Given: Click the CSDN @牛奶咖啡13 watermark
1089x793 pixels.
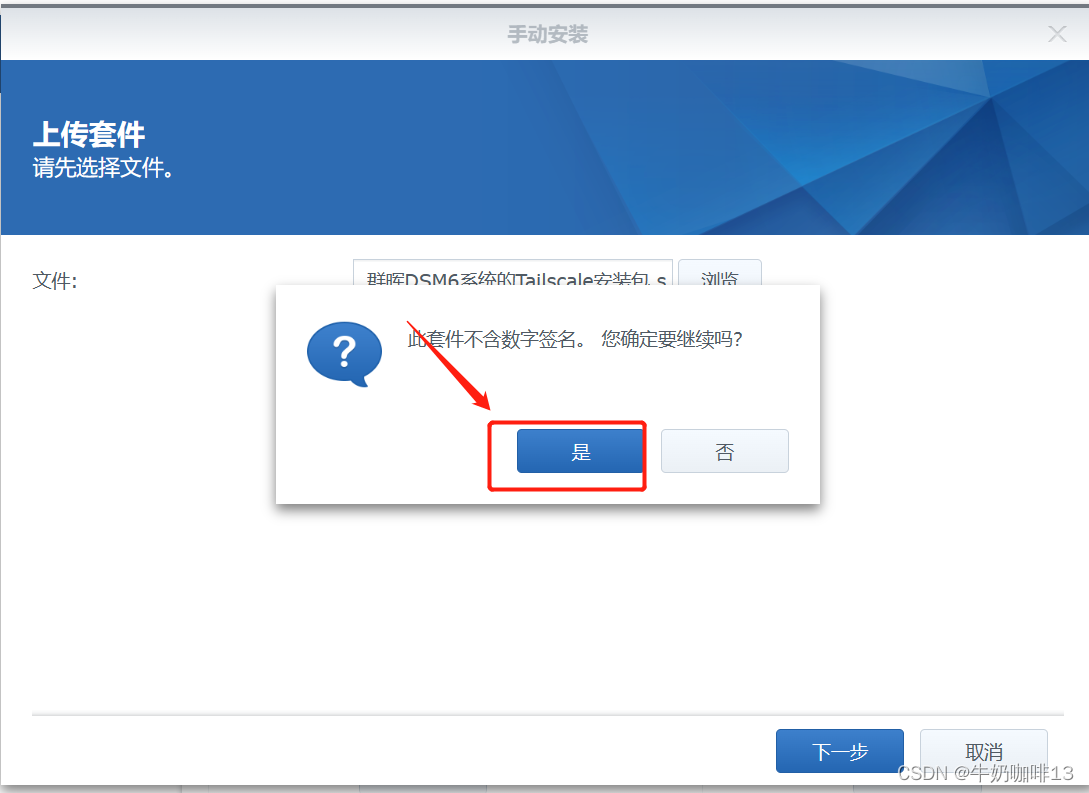Looking at the screenshot, I should (986, 773).
